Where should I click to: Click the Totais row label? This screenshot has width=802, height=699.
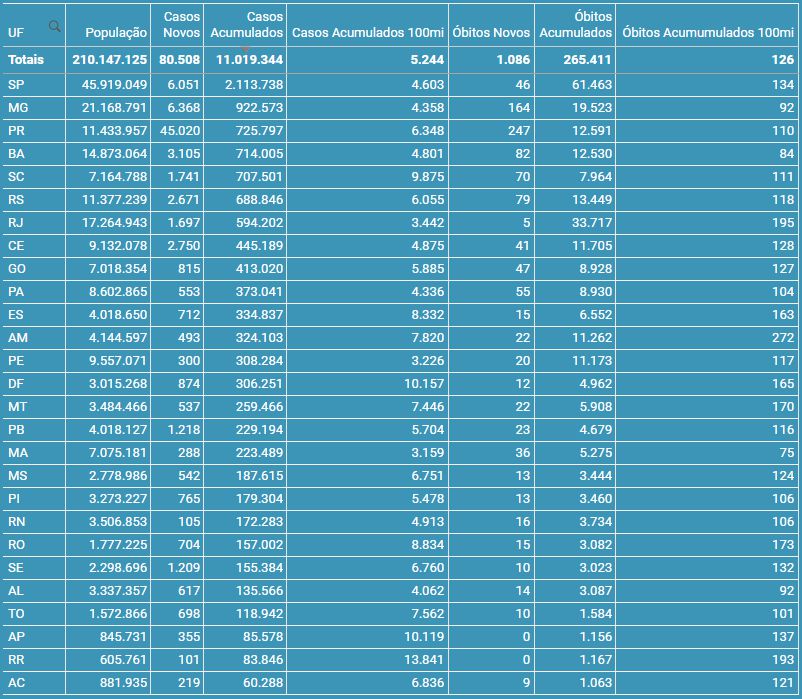coord(26,60)
